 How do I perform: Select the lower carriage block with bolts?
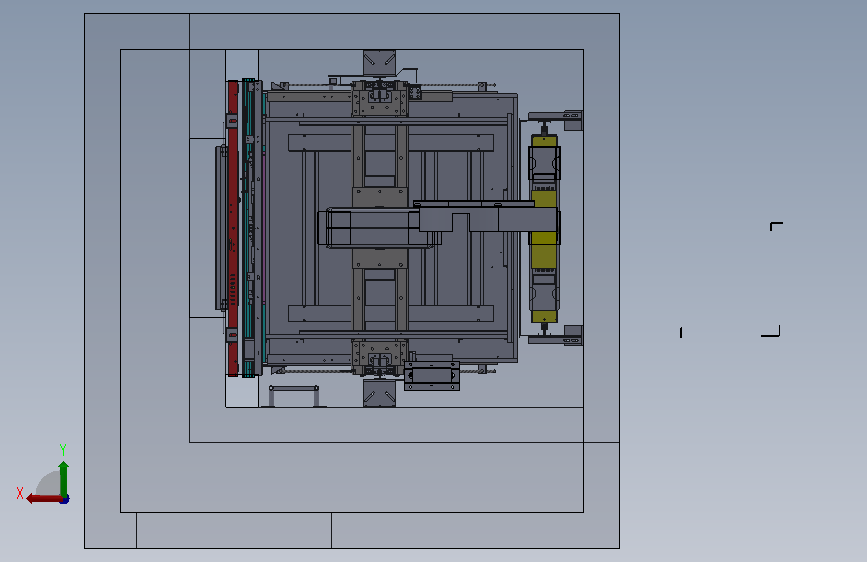tap(380, 357)
